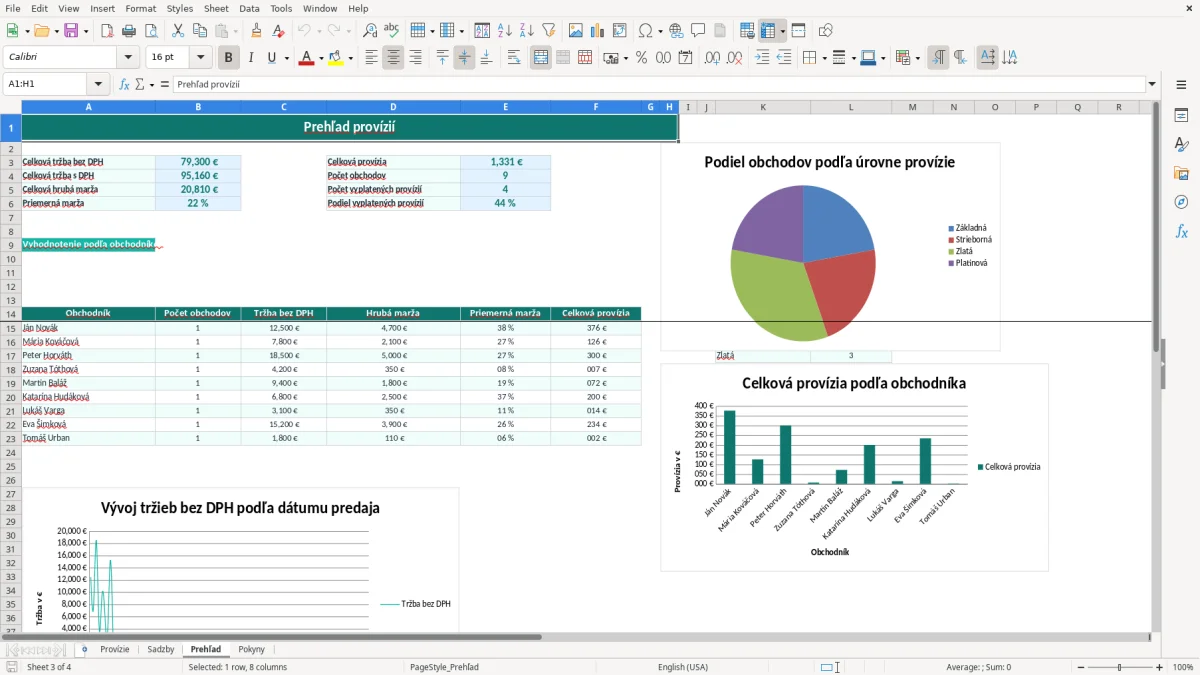Click the Sheet 3 of 4 status indicator
Viewport: 1200px width, 675px height.
pos(49,667)
